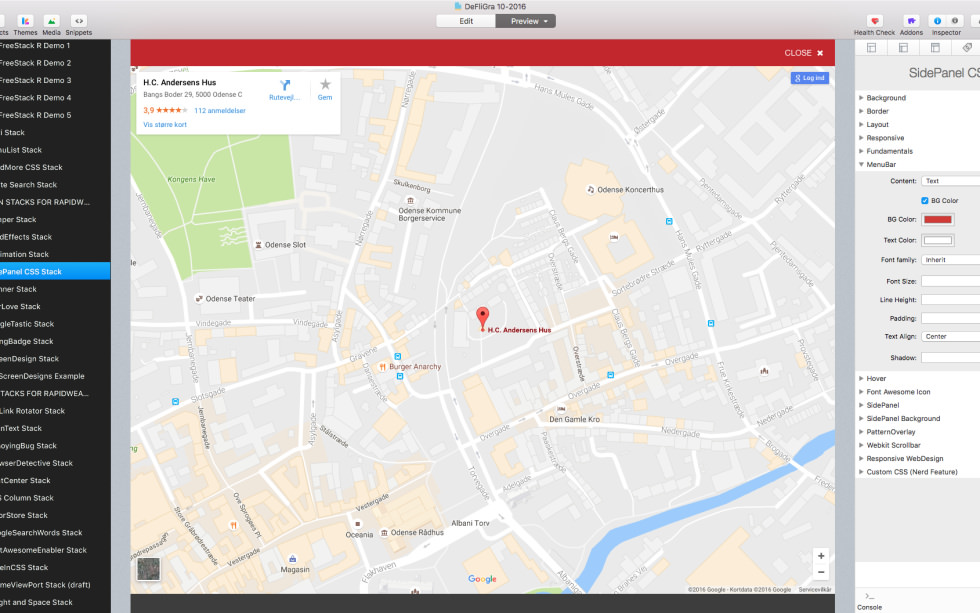Click the H.C. Andersens Hus map pin
Image resolution: width=980 pixels, height=613 pixels.
pos(482,318)
